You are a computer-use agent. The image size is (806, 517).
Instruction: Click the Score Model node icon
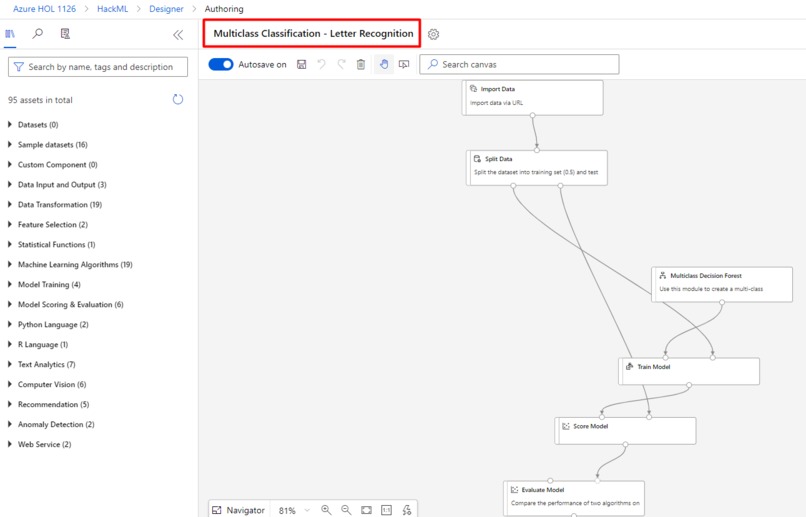coord(566,426)
